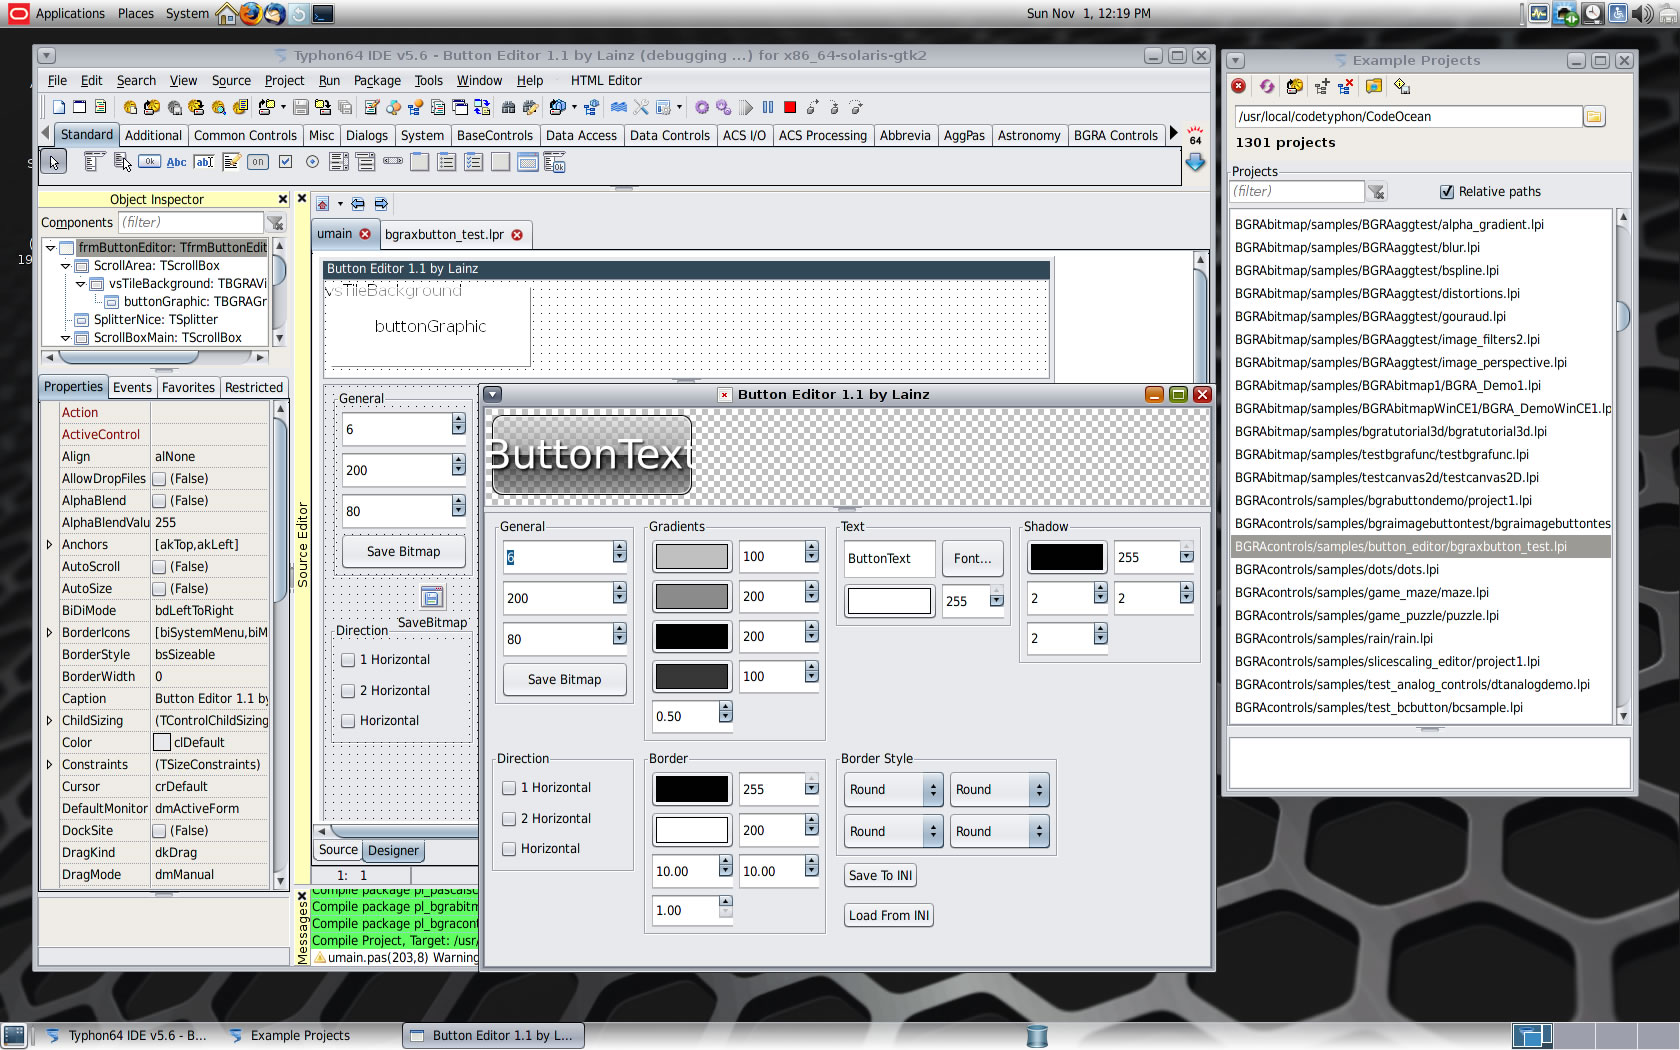
Task: Switch to the Events tab in Object Inspector
Action: (x=132, y=387)
